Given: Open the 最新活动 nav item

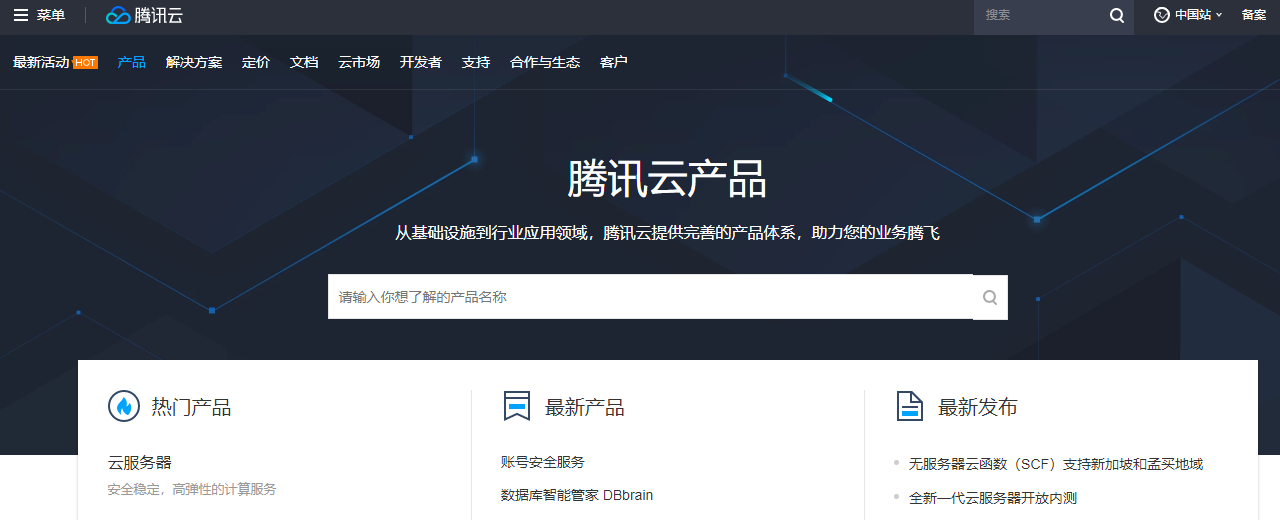Looking at the screenshot, I should (x=41, y=62).
